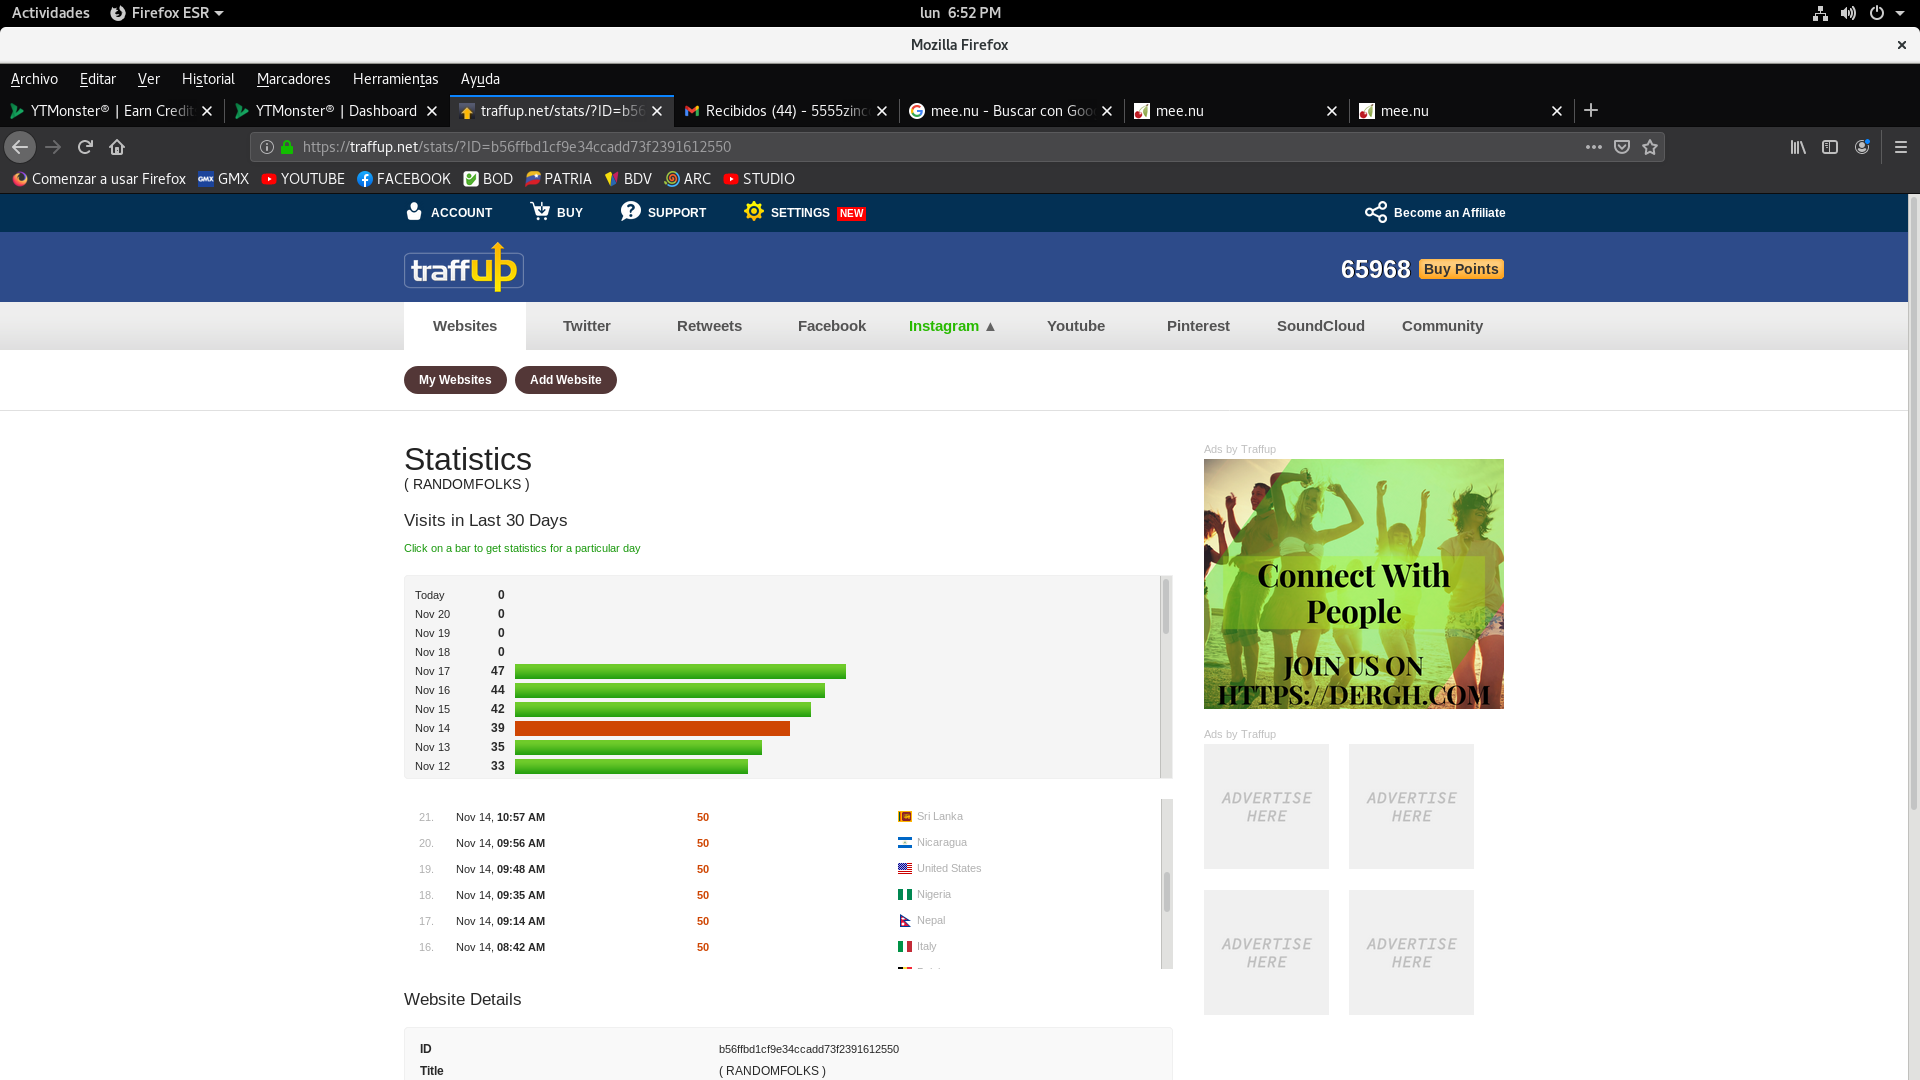Click the visits chart vertical scrollbar
The image size is (1920, 1080).
point(1166,606)
